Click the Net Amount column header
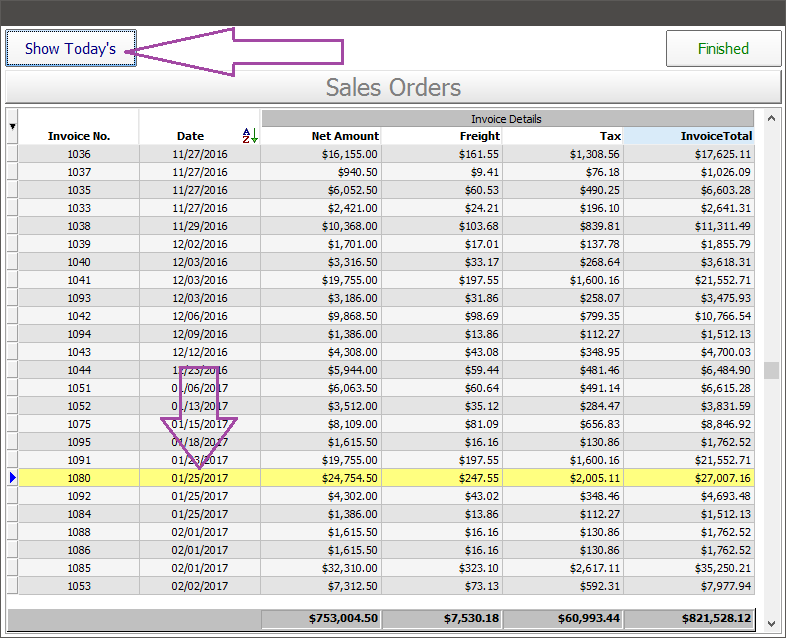786x638 pixels. [x=321, y=136]
